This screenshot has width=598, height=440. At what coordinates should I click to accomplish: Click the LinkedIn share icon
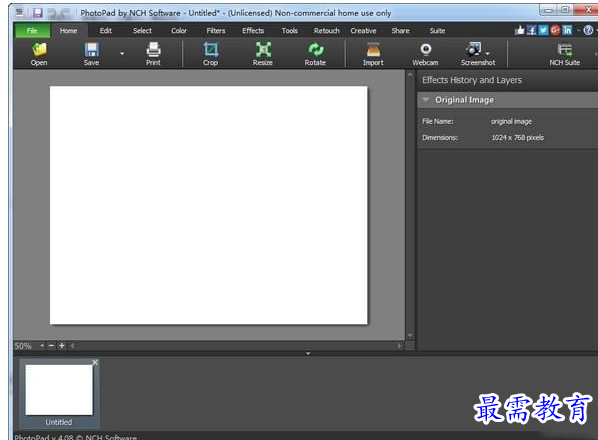(x=567, y=30)
